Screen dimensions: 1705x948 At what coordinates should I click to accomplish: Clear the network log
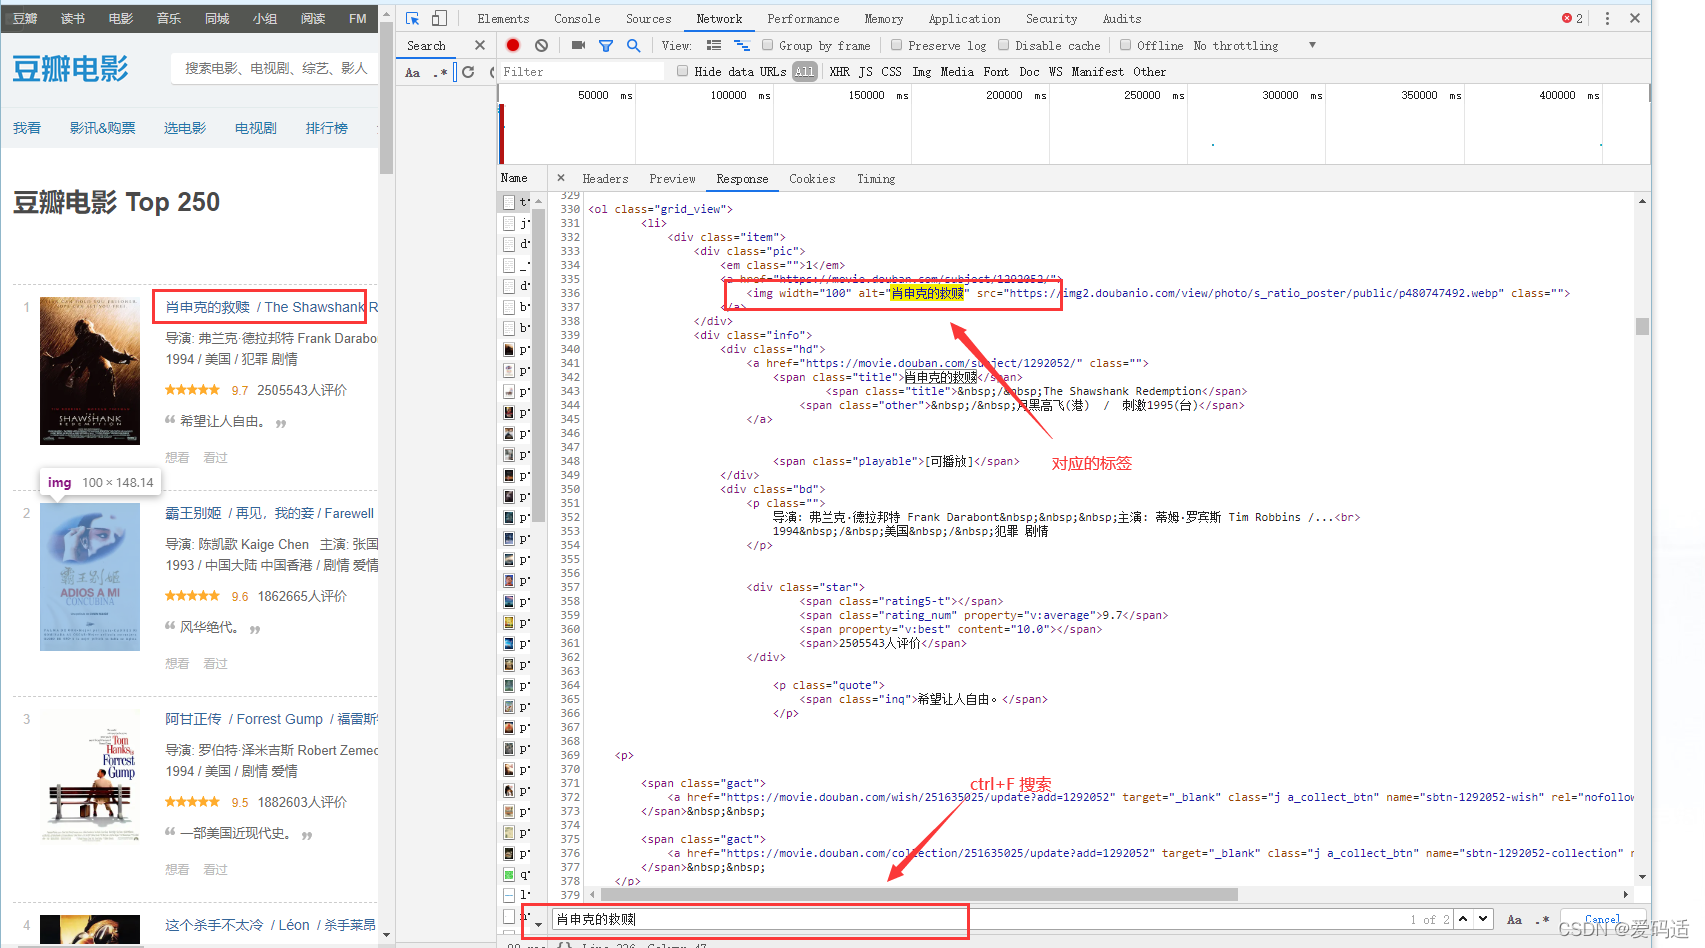click(x=541, y=45)
